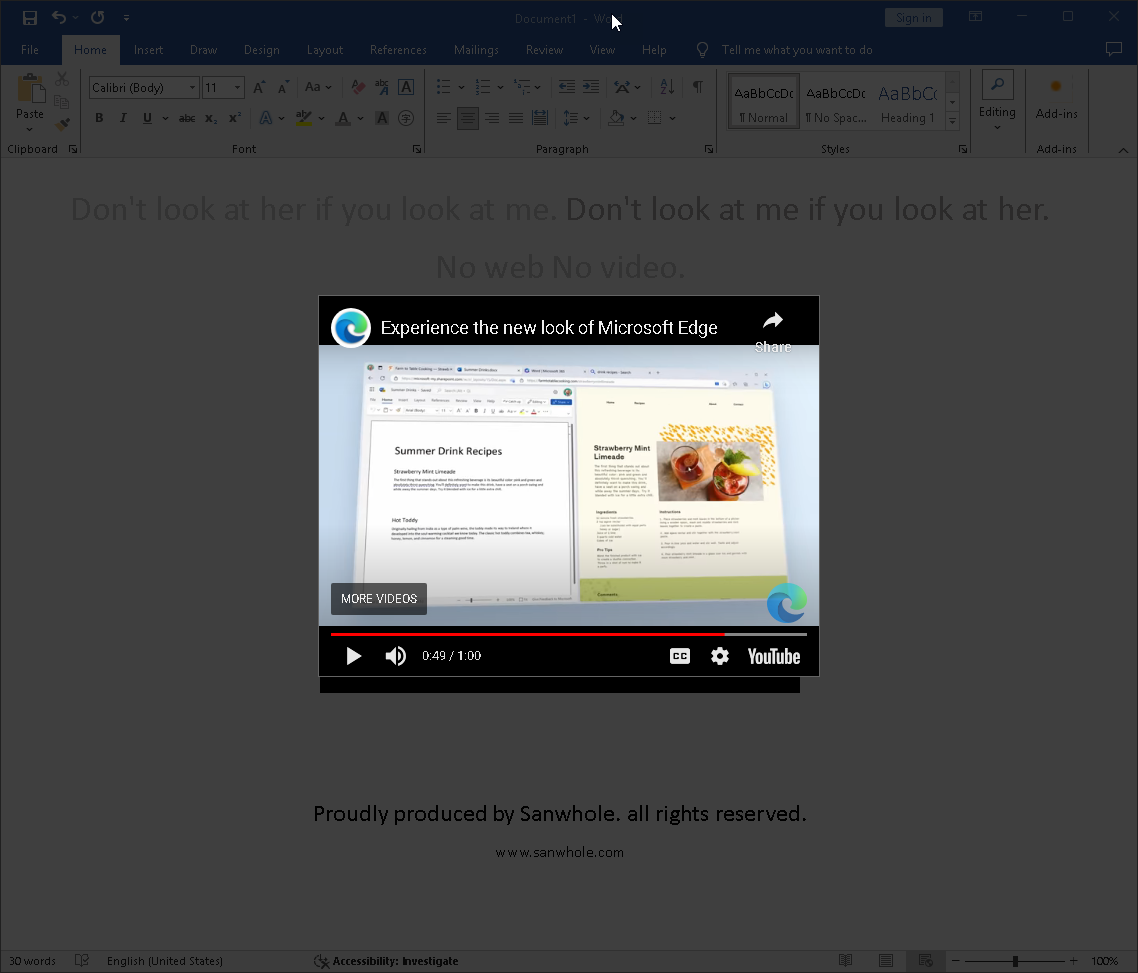
Task: Select Center alignment
Action: click(x=467, y=118)
